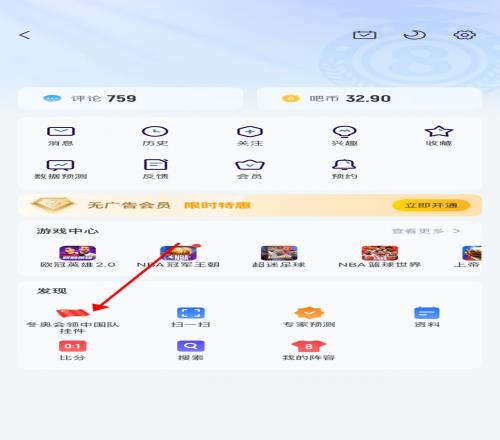The image size is (500, 440).
Task: Launch the NBA冠军王朝 game thumbnail
Action: pyautogui.click(x=178, y=253)
